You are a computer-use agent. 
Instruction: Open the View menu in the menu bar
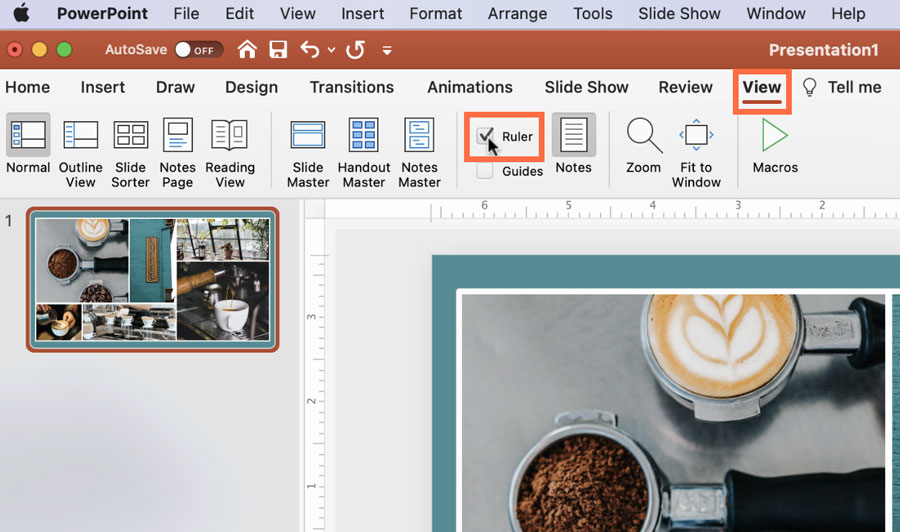[x=297, y=13]
